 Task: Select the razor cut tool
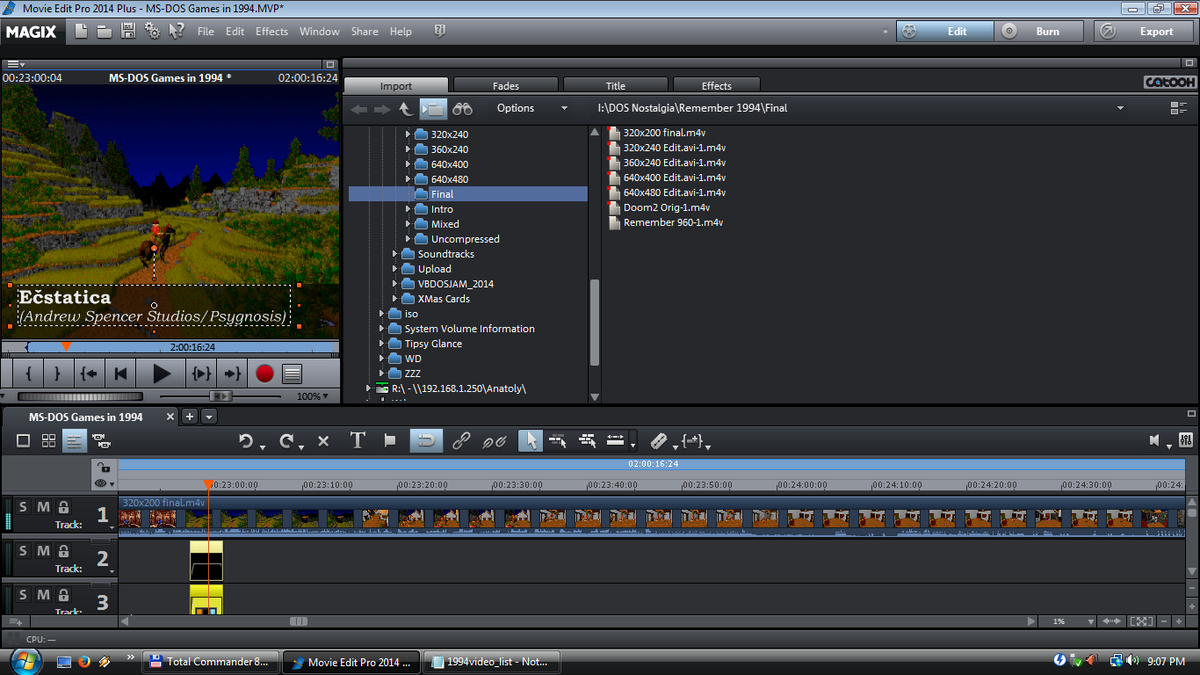[x=657, y=441]
